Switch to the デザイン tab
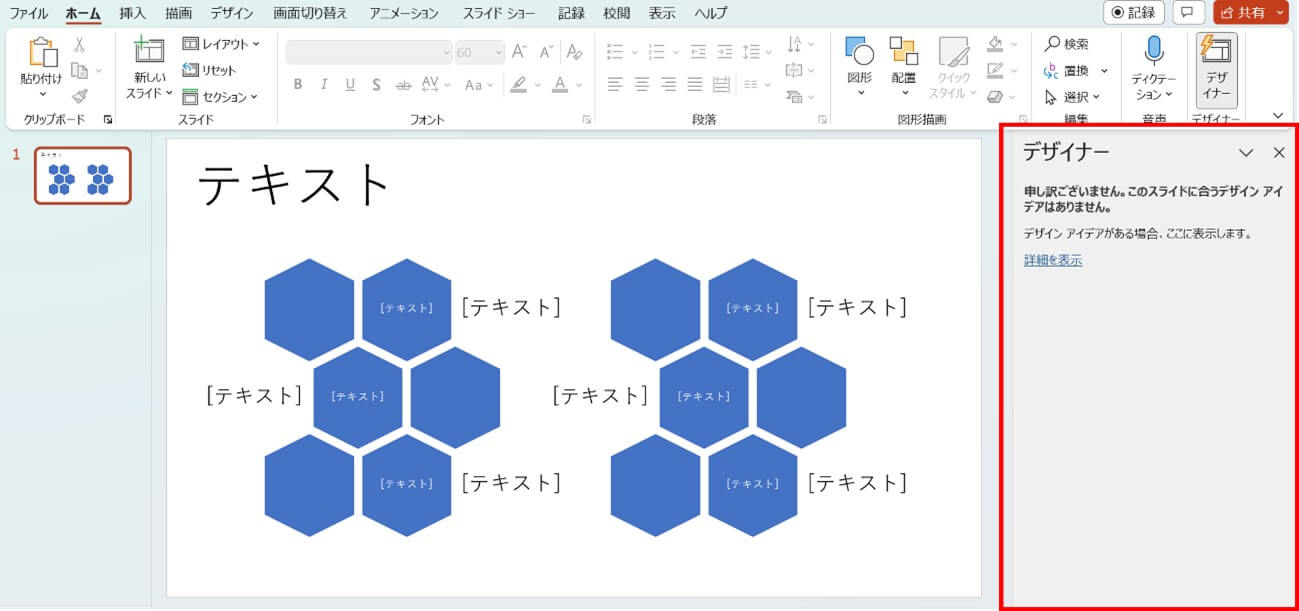 [231, 14]
